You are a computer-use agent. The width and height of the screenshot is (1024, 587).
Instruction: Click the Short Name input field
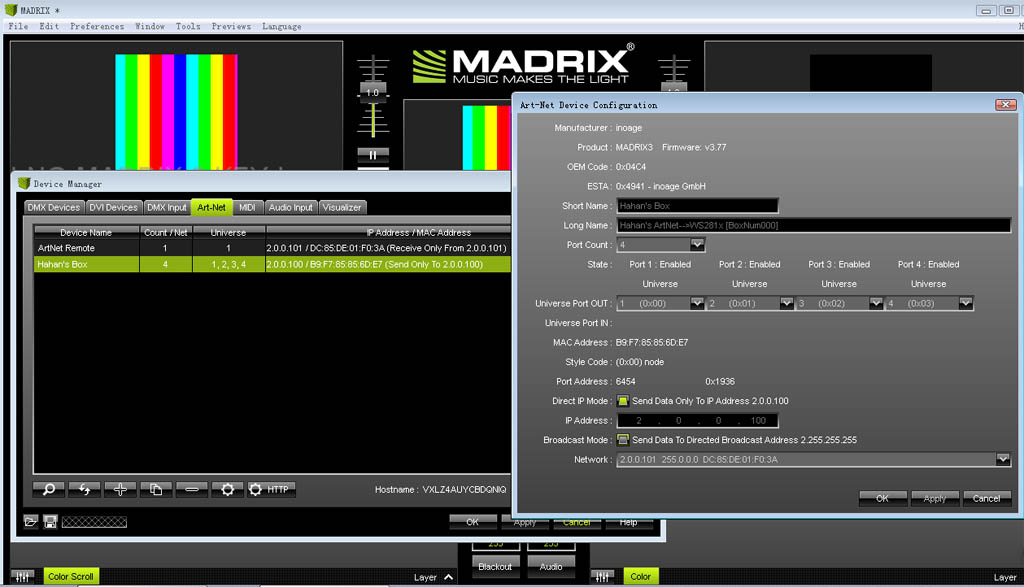(697, 206)
